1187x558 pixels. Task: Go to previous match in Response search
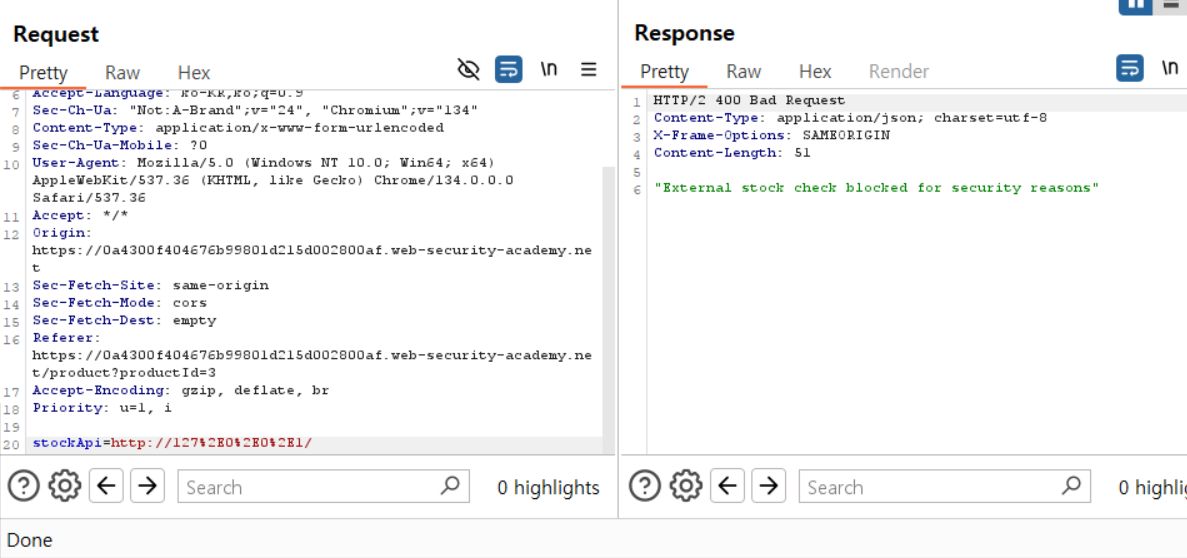pos(727,485)
